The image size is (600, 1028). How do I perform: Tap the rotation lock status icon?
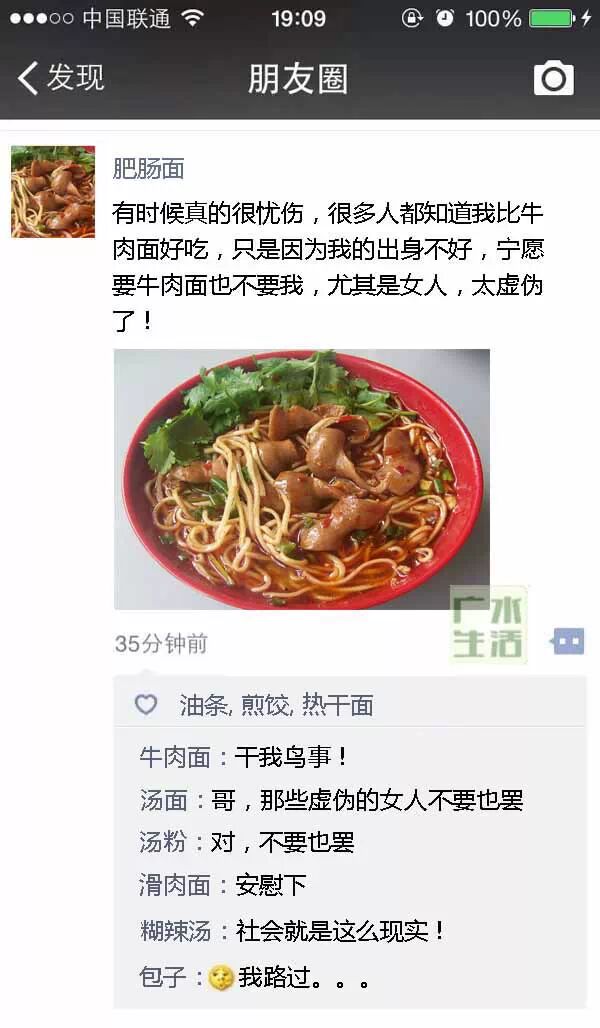coord(412,18)
